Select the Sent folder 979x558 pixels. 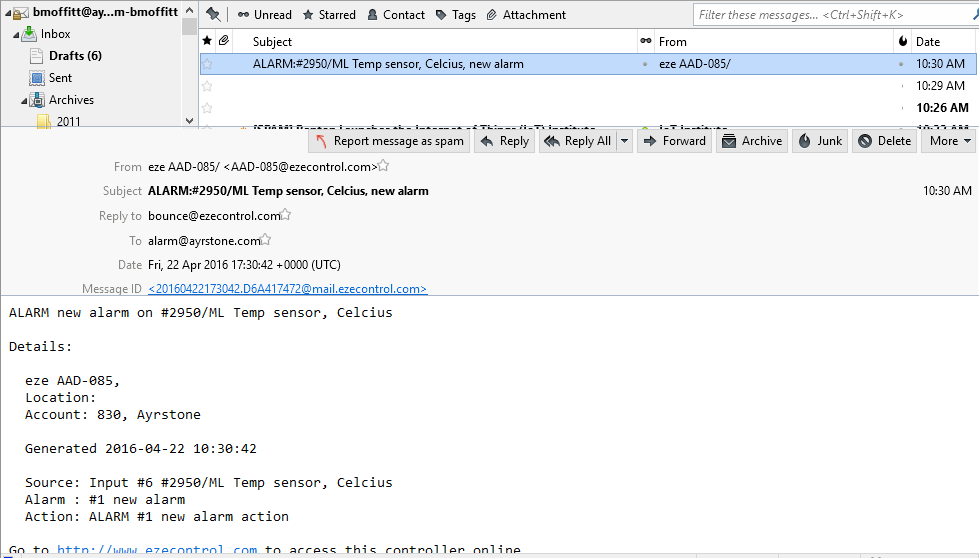[60, 78]
